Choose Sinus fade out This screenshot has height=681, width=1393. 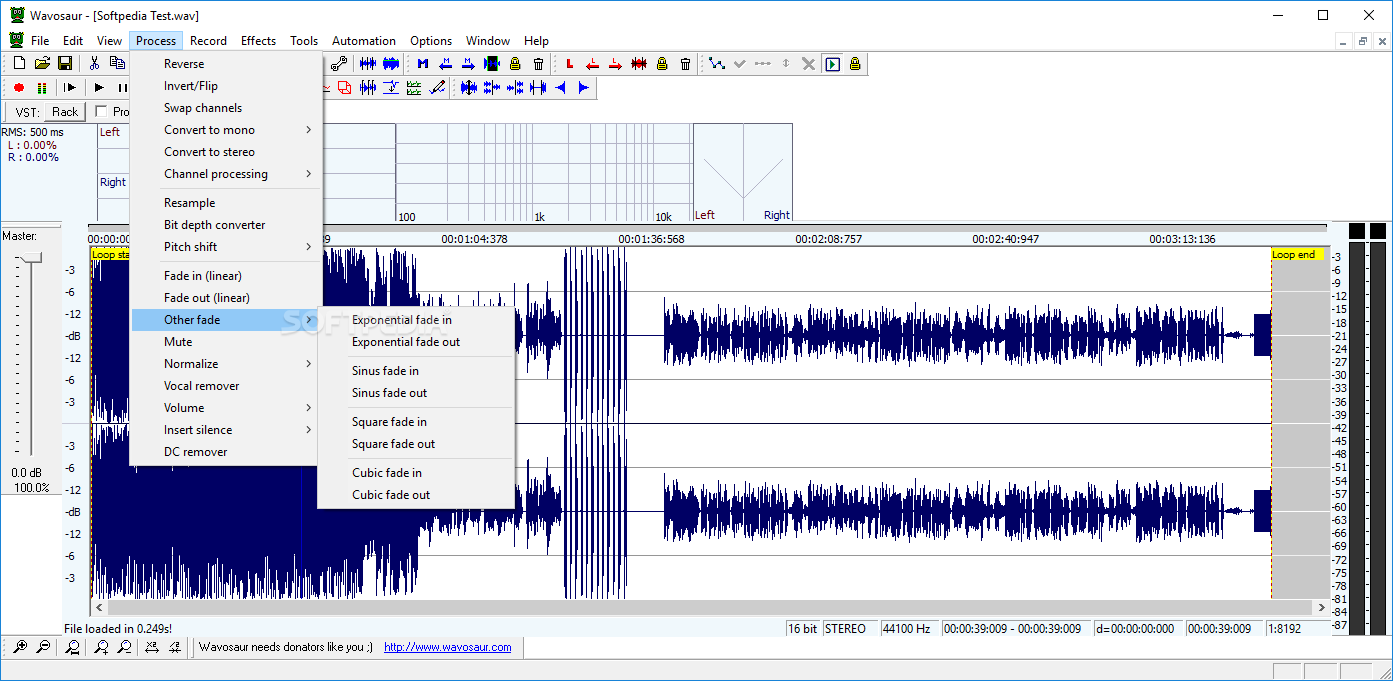pos(416,393)
